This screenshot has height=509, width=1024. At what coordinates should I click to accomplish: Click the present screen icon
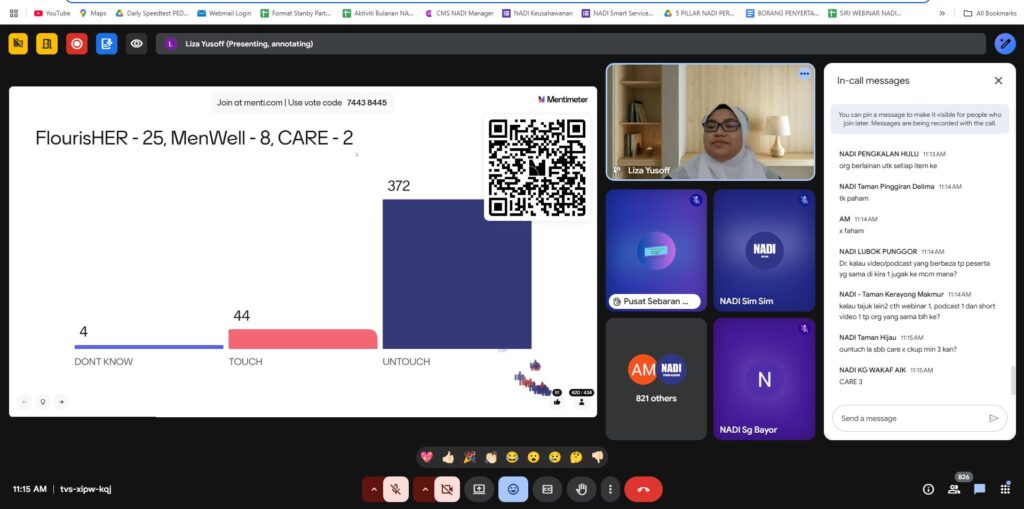click(479, 489)
